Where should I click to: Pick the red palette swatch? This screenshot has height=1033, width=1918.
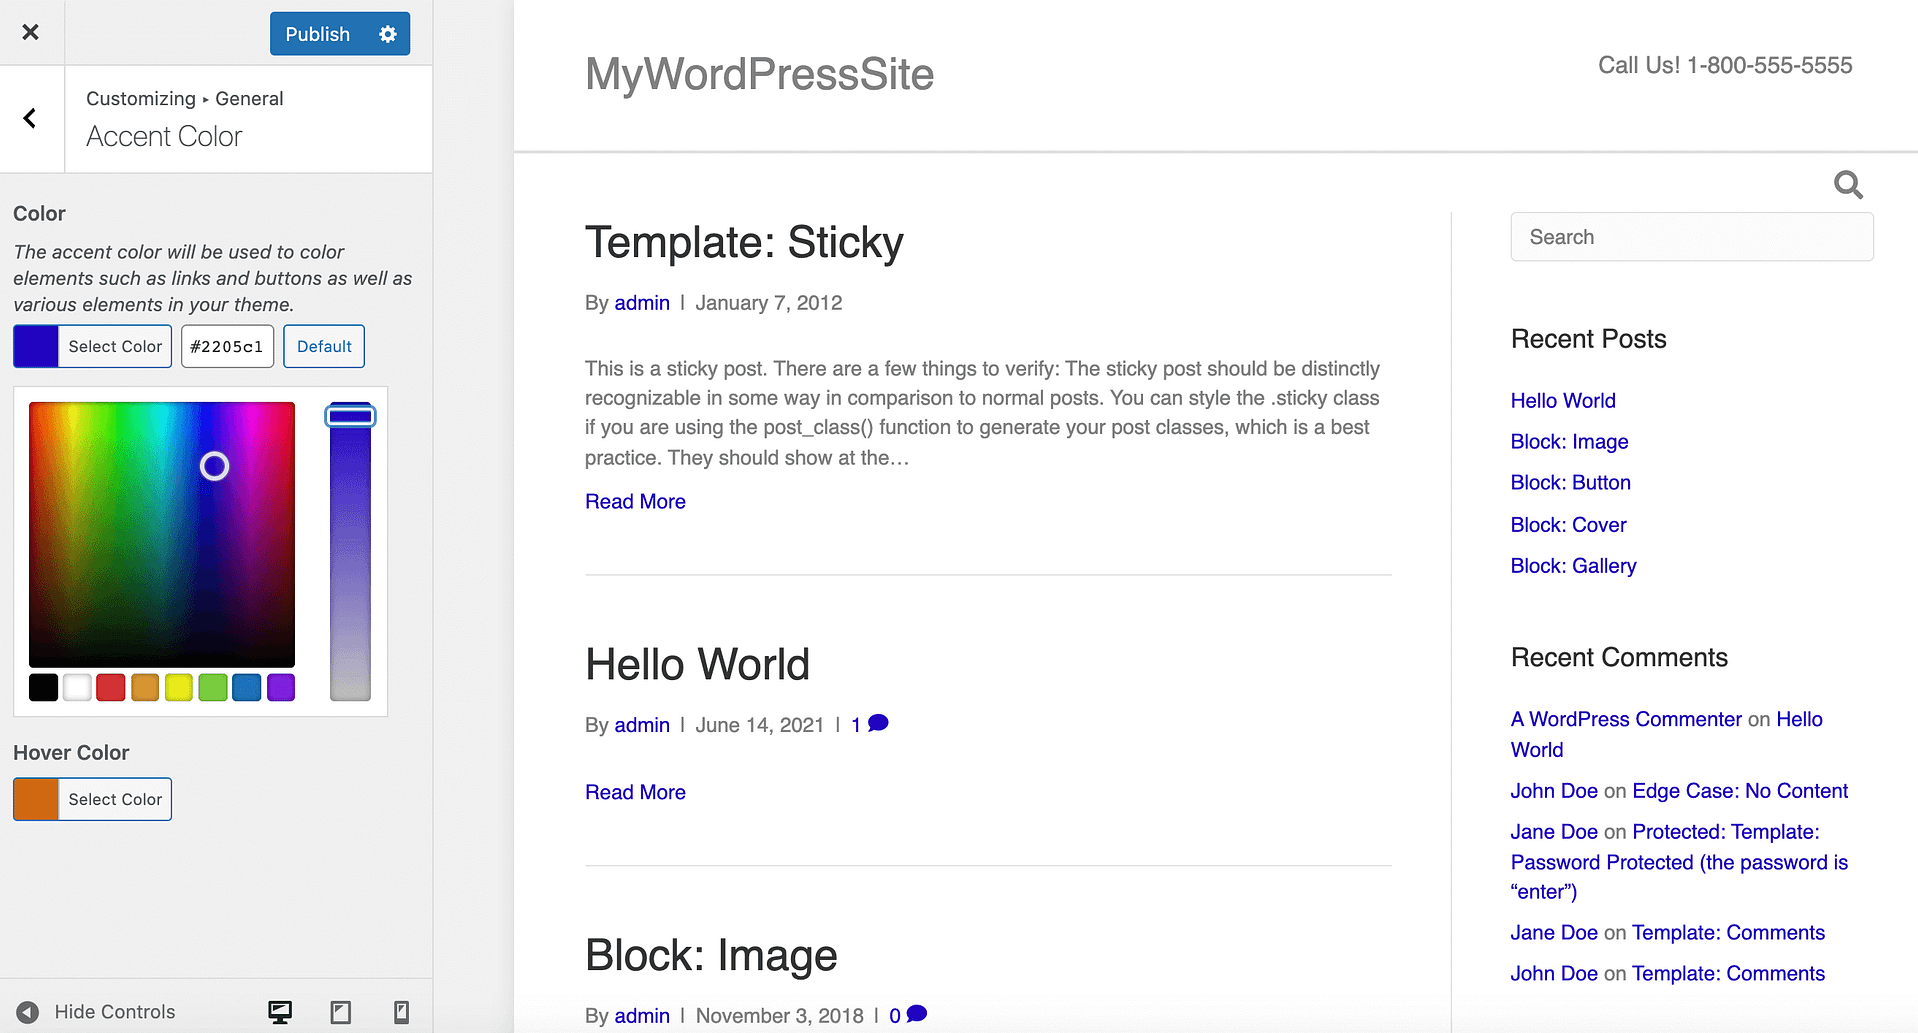click(x=111, y=687)
